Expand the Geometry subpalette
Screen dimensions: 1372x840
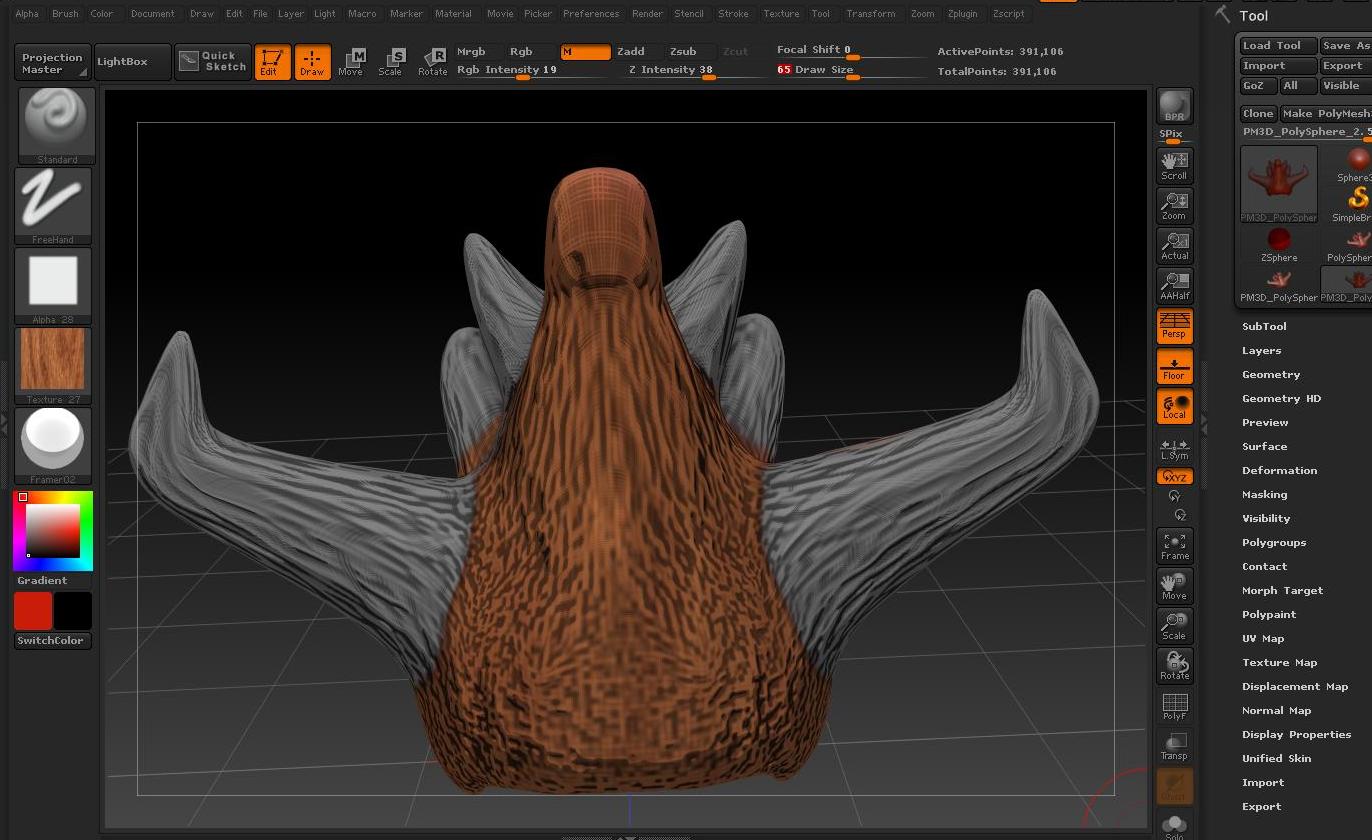pyautogui.click(x=1270, y=374)
